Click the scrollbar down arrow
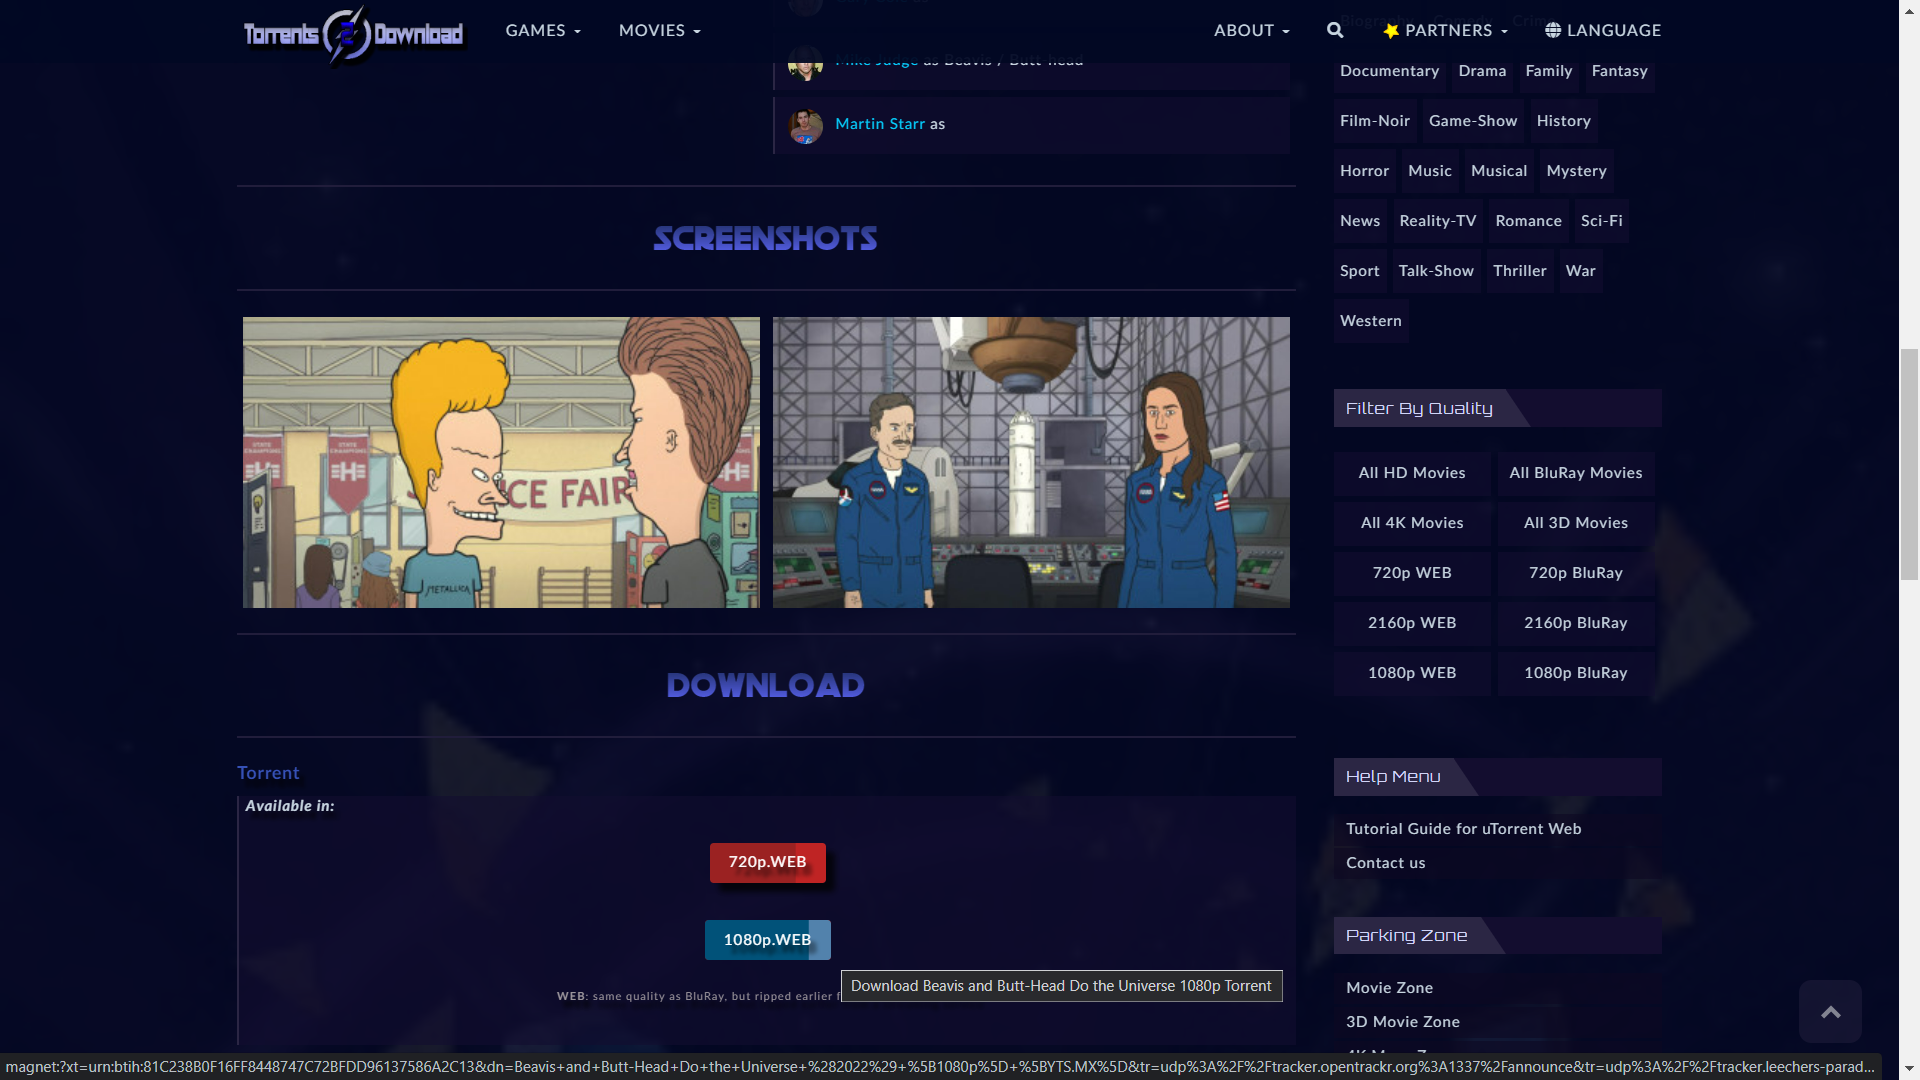The height and width of the screenshot is (1080, 1920). (1909, 1070)
